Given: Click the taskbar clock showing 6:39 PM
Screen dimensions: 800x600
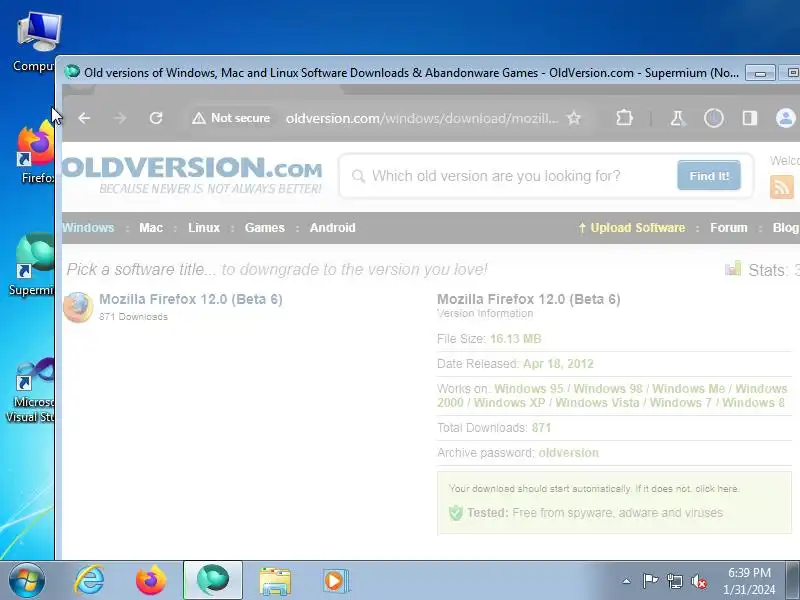Looking at the screenshot, I should (749, 581).
